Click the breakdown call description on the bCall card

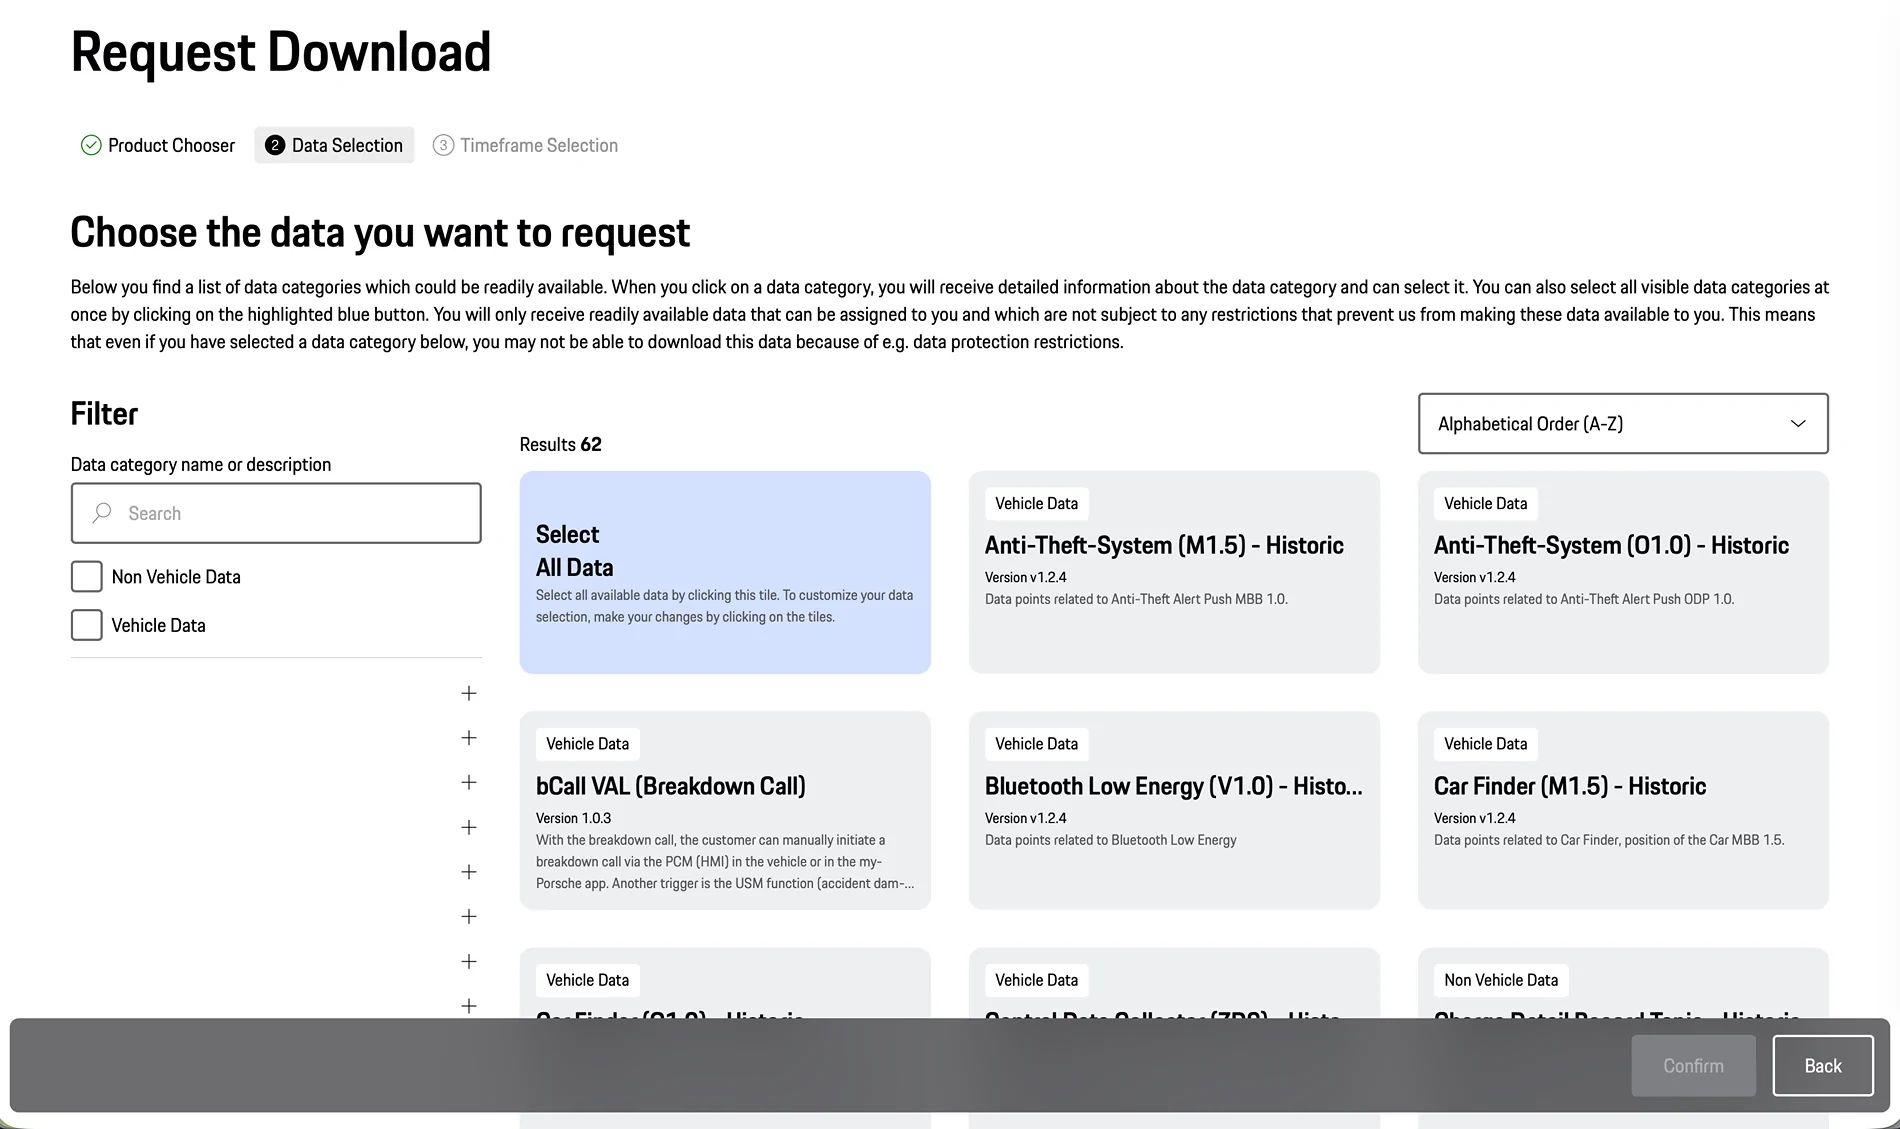(725, 862)
